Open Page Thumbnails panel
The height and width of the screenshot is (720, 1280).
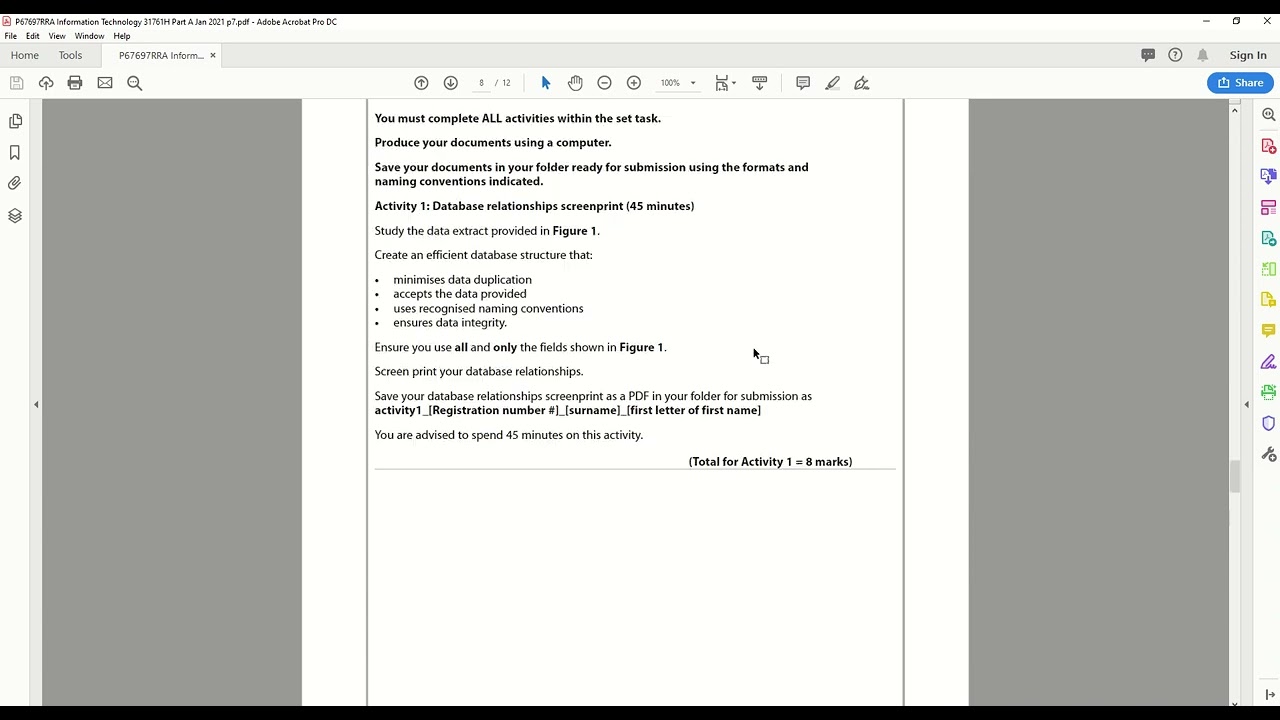[15, 121]
